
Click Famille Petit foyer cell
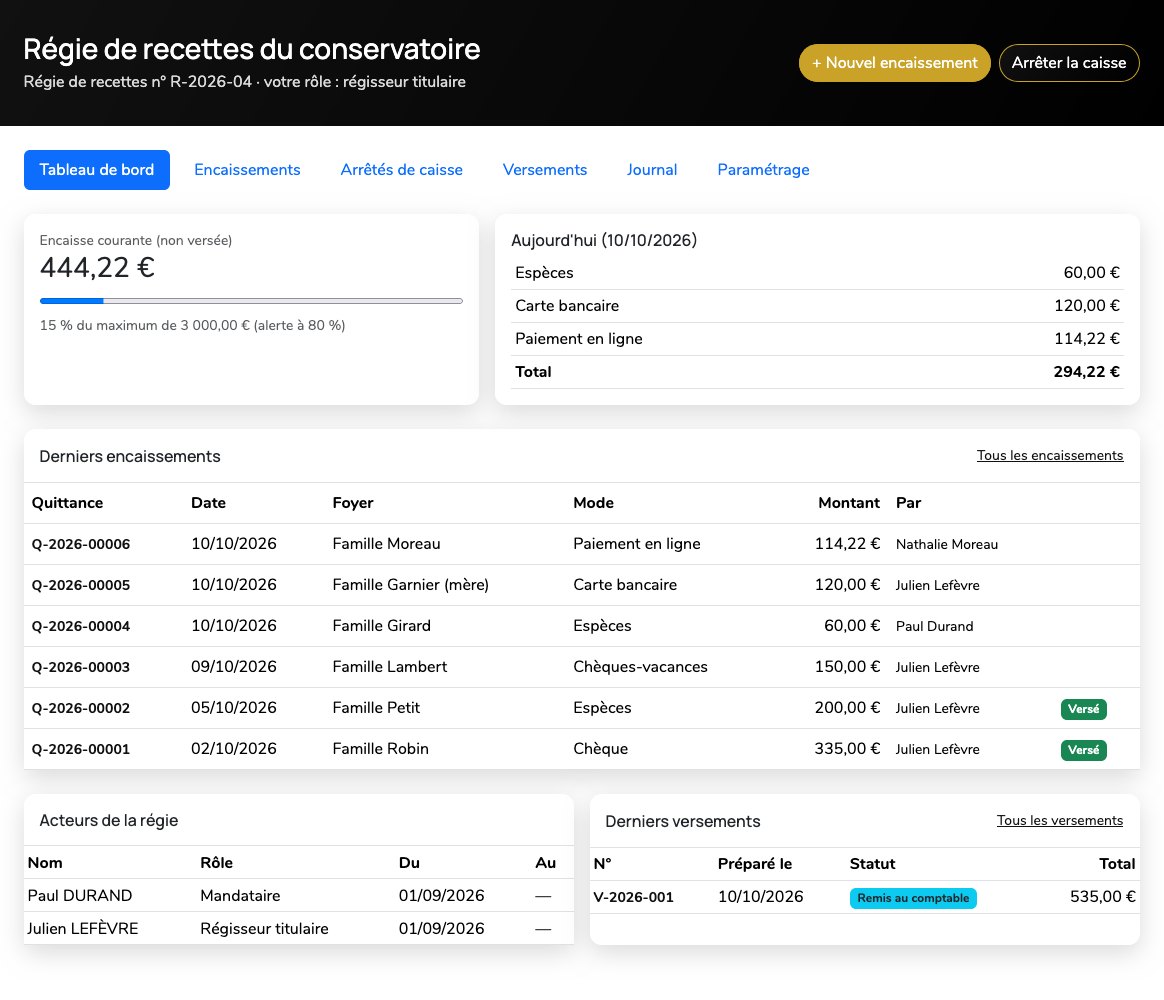[376, 708]
